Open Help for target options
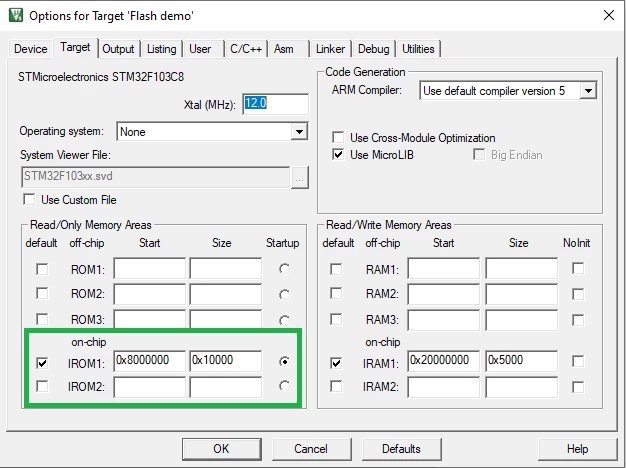This screenshot has width=626, height=468. click(x=578, y=449)
